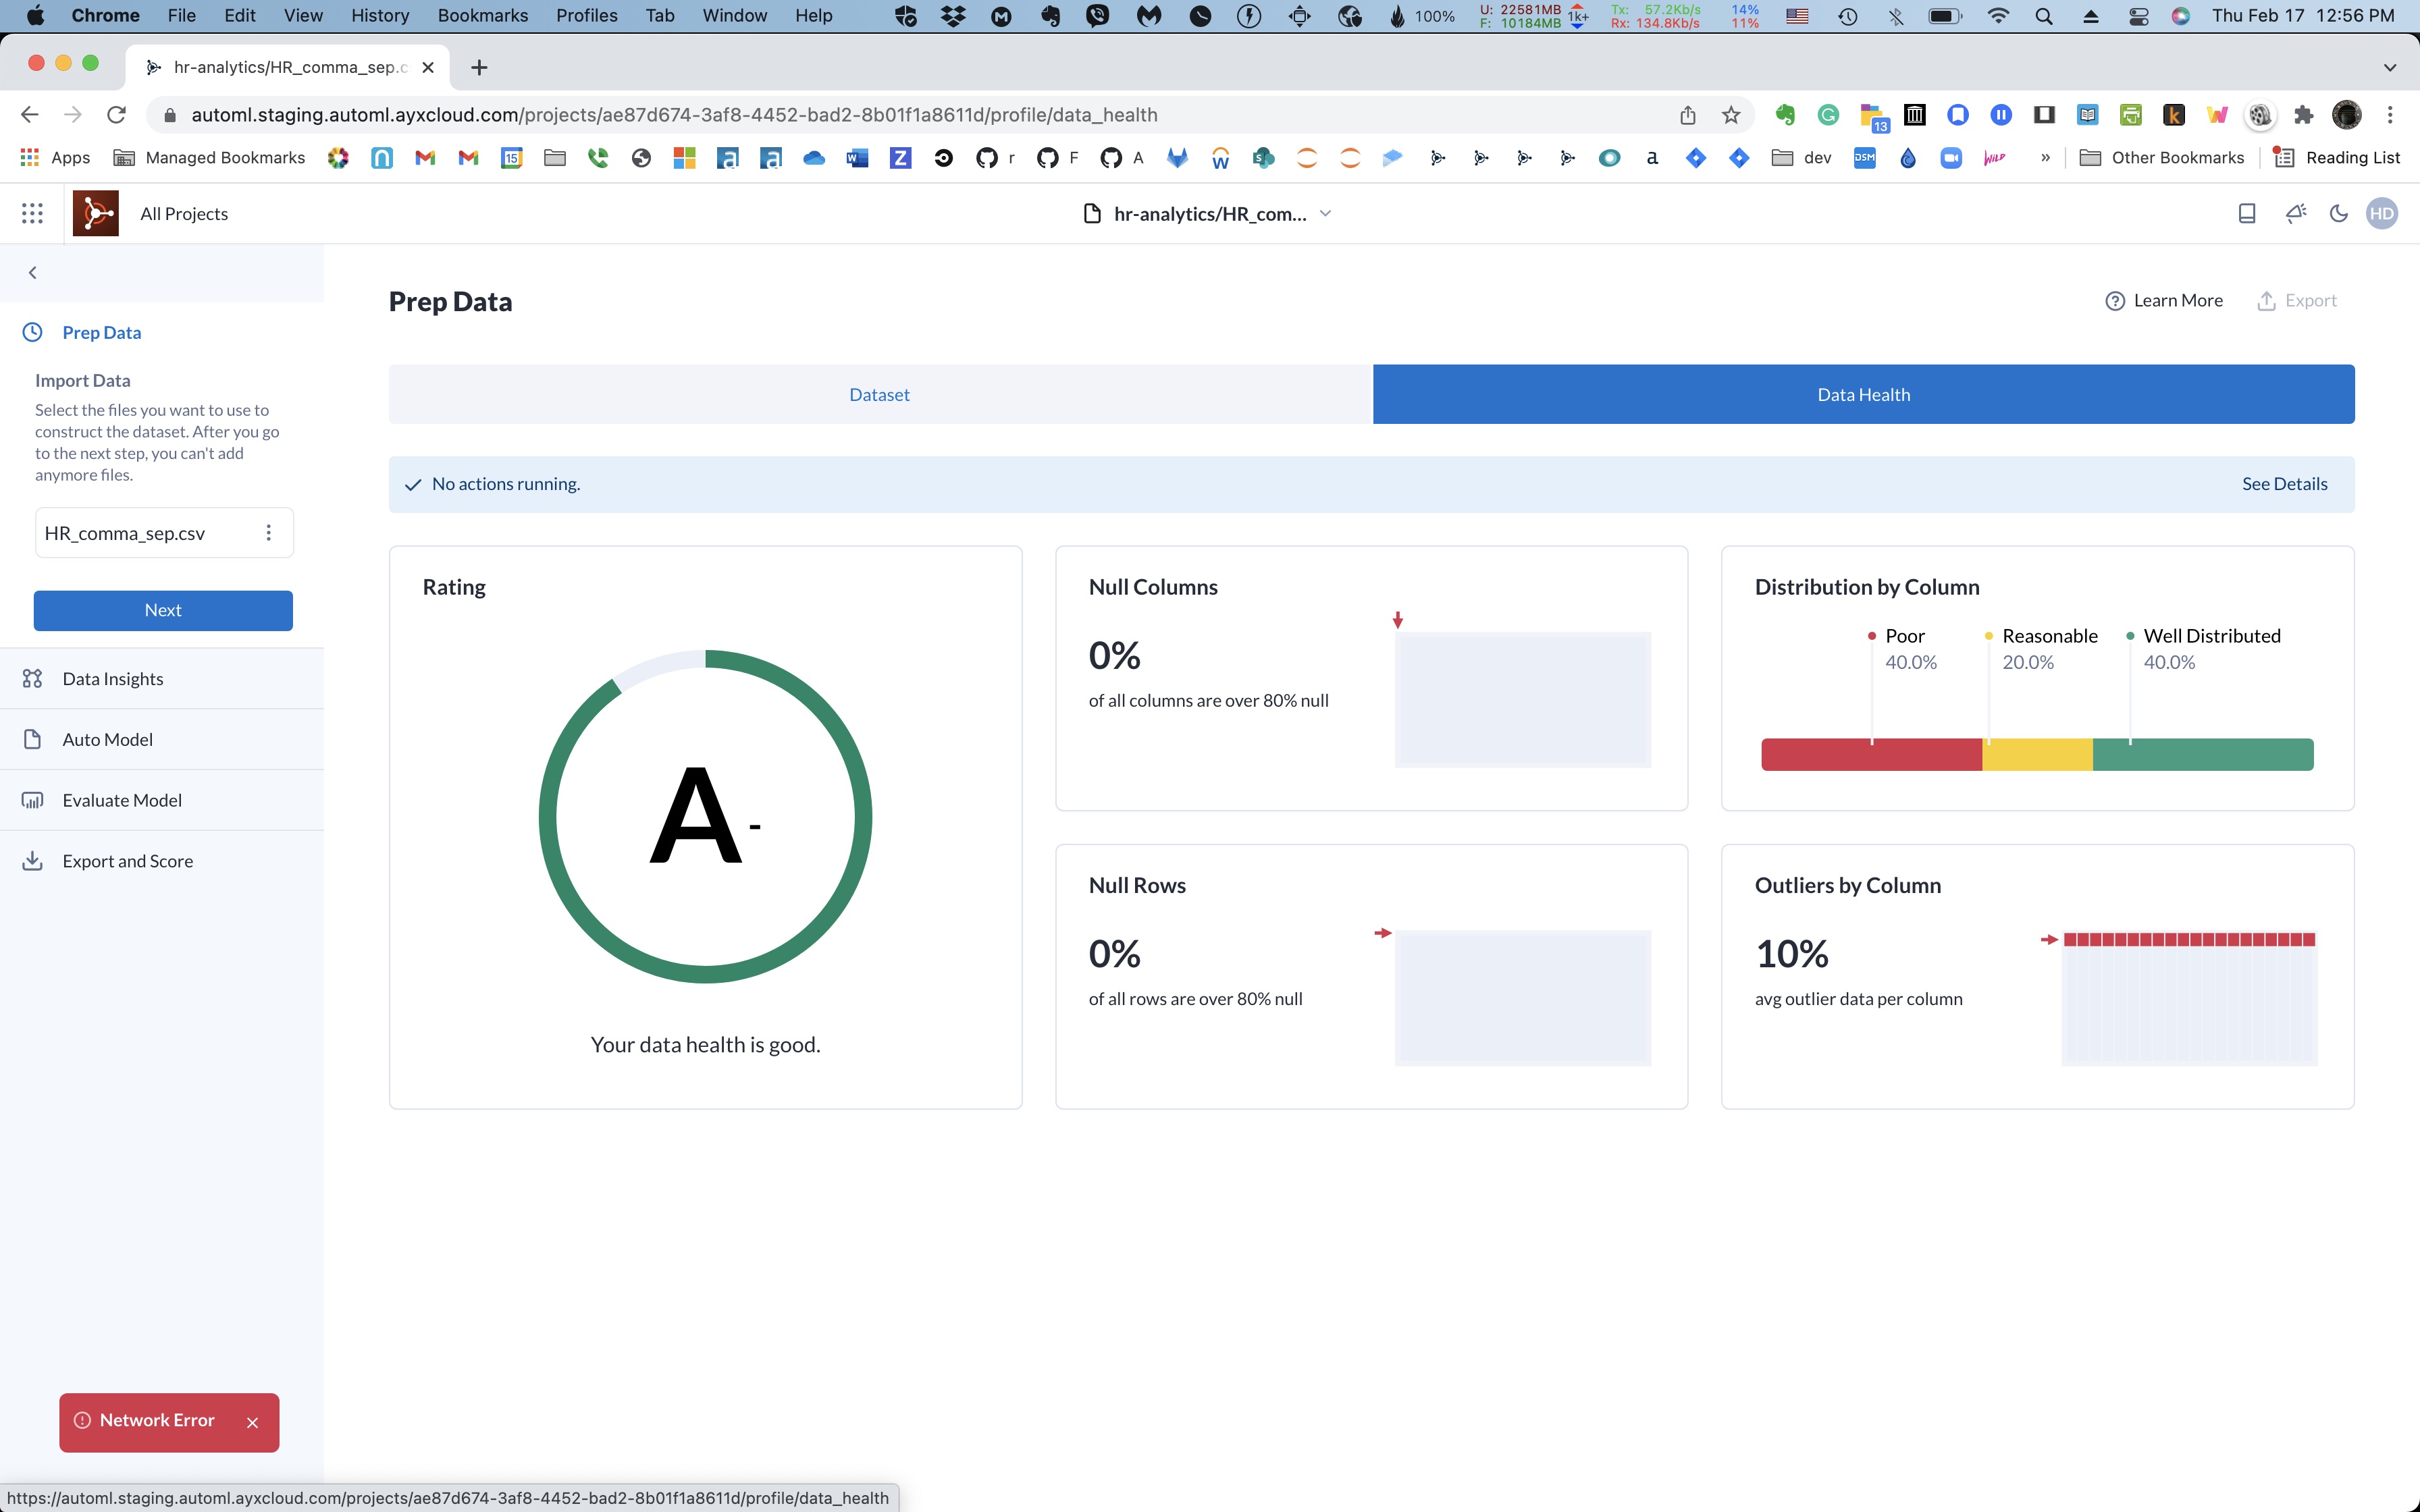The height and width of the screenshot is (1512, 2420).
Task: Toggle dark mode with the moon icon
Action: coord(2339,213)
